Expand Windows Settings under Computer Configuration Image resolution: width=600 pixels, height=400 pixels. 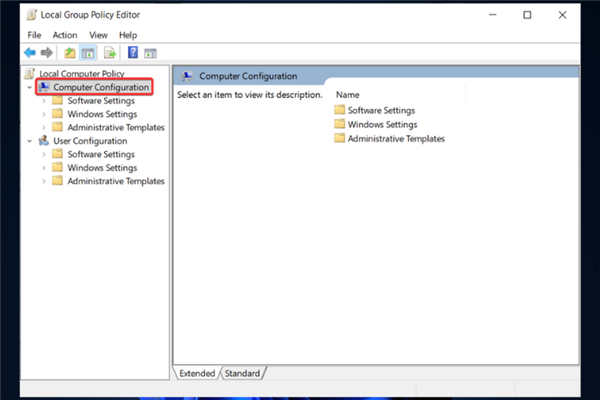click(x=44, y=114)
